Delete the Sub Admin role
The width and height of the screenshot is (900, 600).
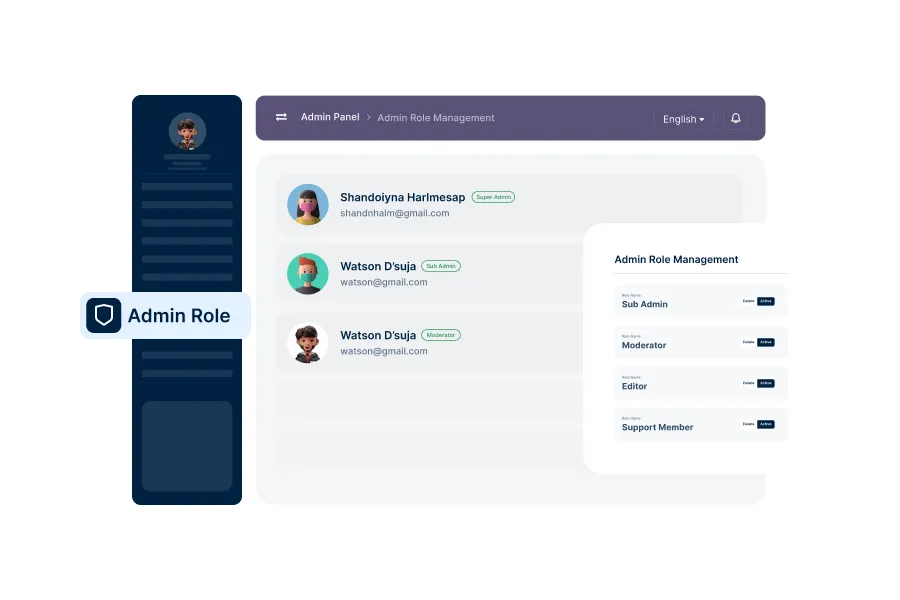pos(748,301)
